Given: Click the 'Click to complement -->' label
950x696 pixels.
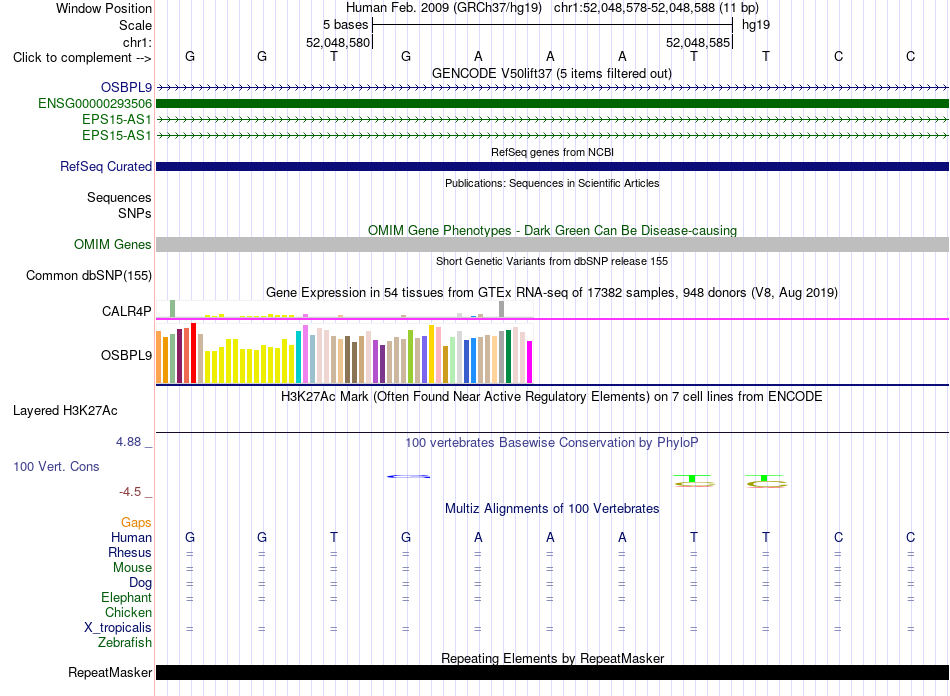Looking at the screenshot, I should pos(82,58).
